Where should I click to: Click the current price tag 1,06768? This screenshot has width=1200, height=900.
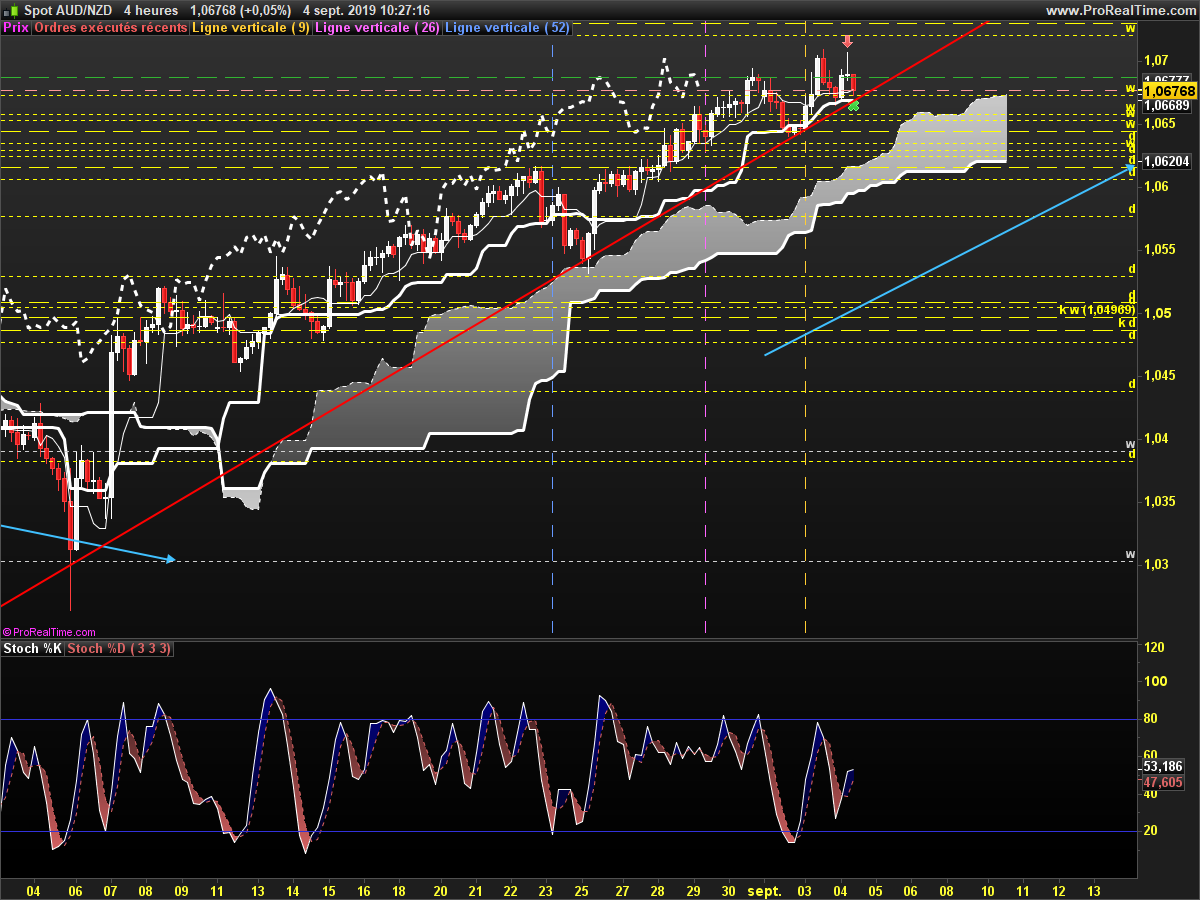click(1170, 91)
